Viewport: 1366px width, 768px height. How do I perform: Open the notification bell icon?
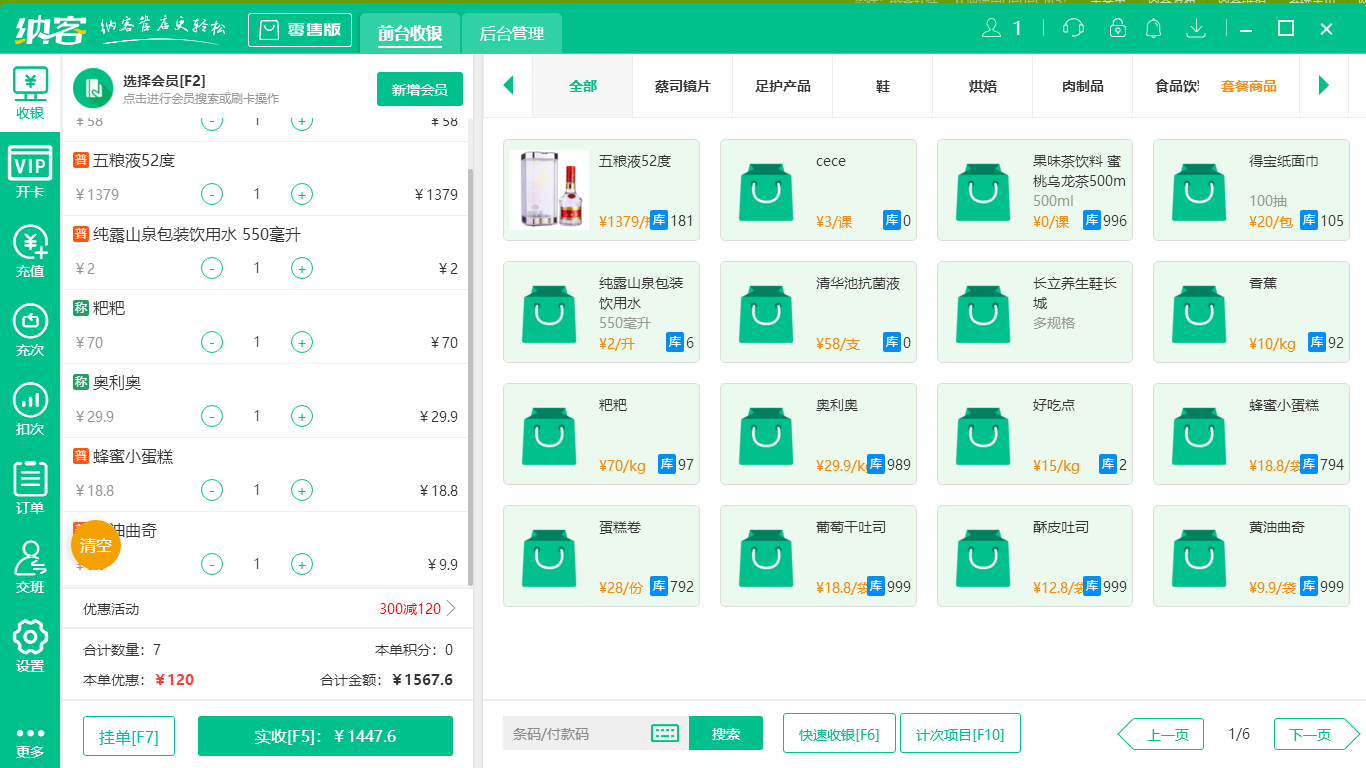click(1153, 28)
